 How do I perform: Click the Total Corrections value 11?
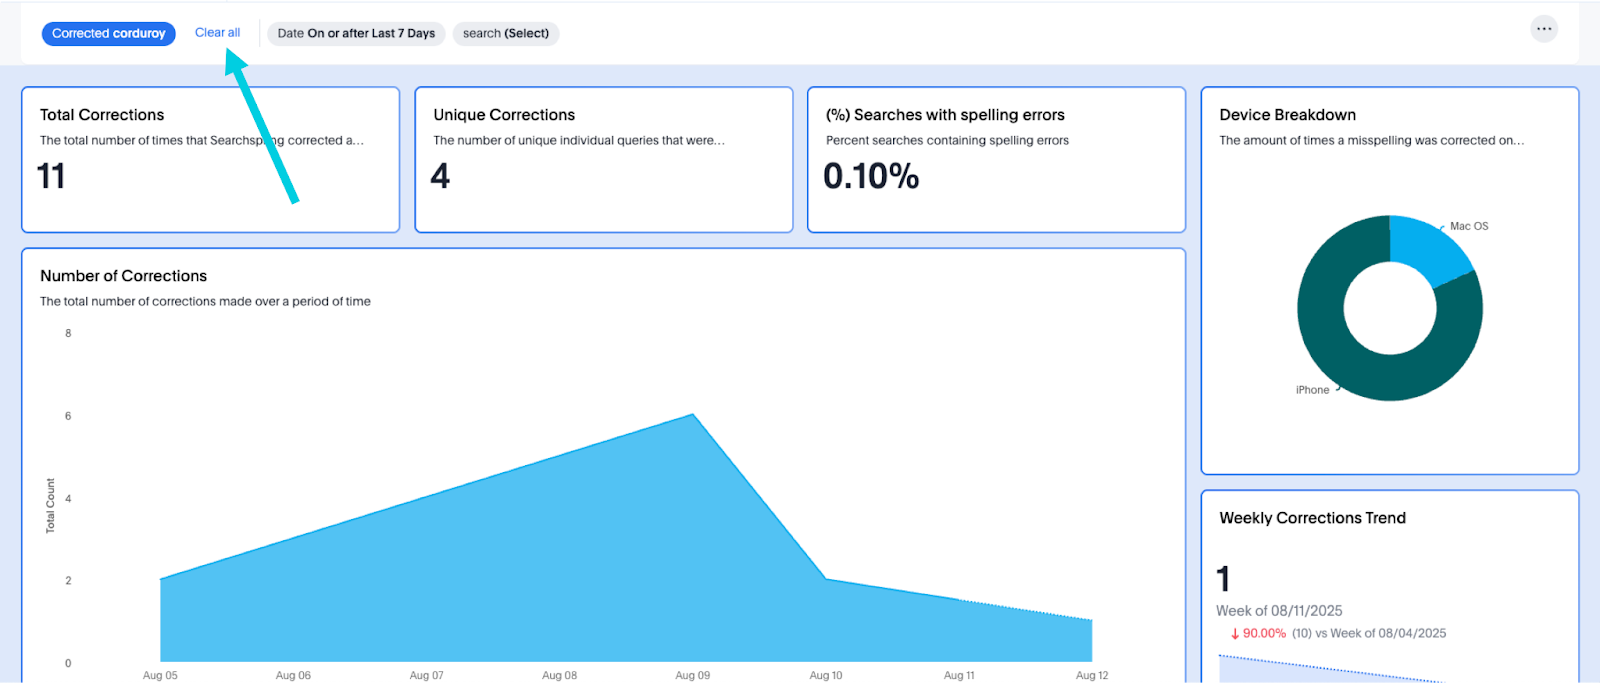pyautogui.click(x=51, y=177)
